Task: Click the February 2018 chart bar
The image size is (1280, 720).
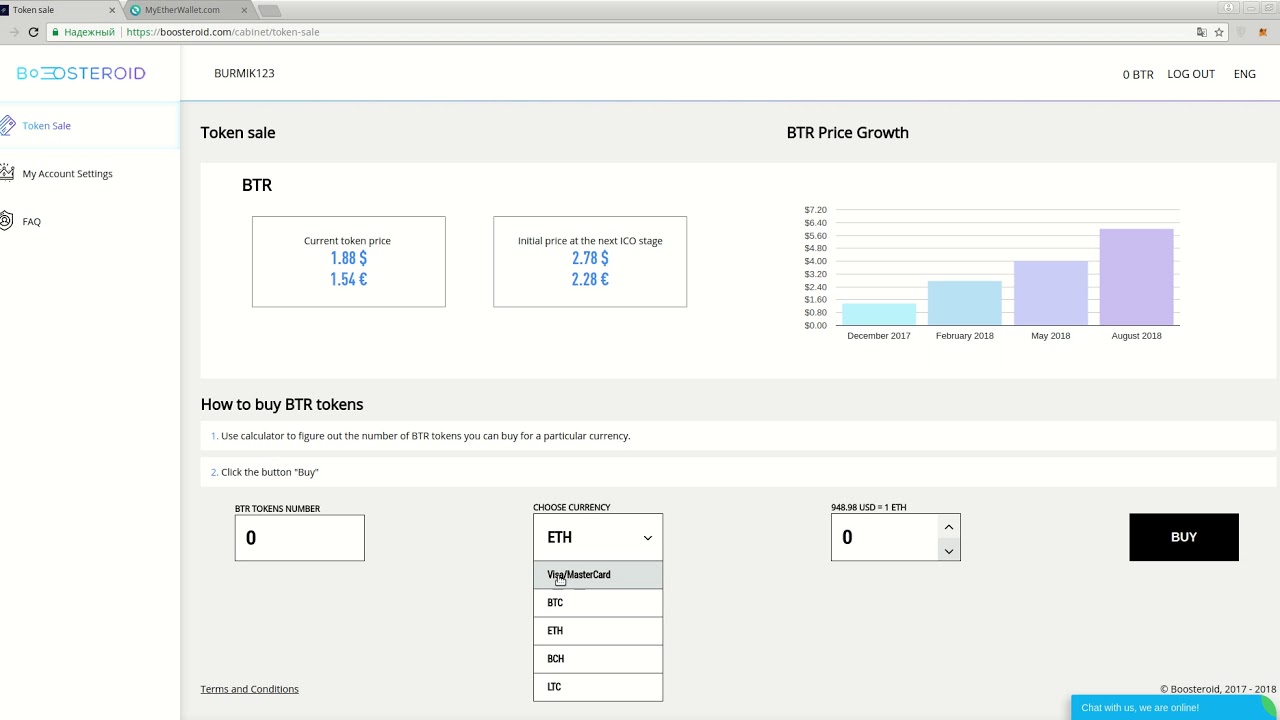Action: coord(965,303)
